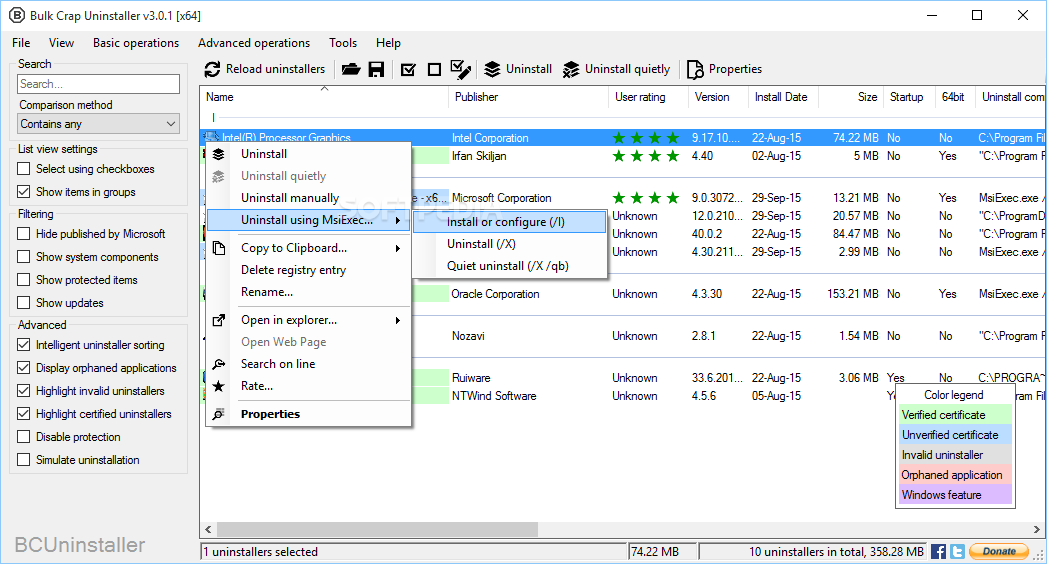Choose Uninstall (/X) in MsiExec submenu
Viewport: 1047px width, 564px height.
tap(509, 244)
